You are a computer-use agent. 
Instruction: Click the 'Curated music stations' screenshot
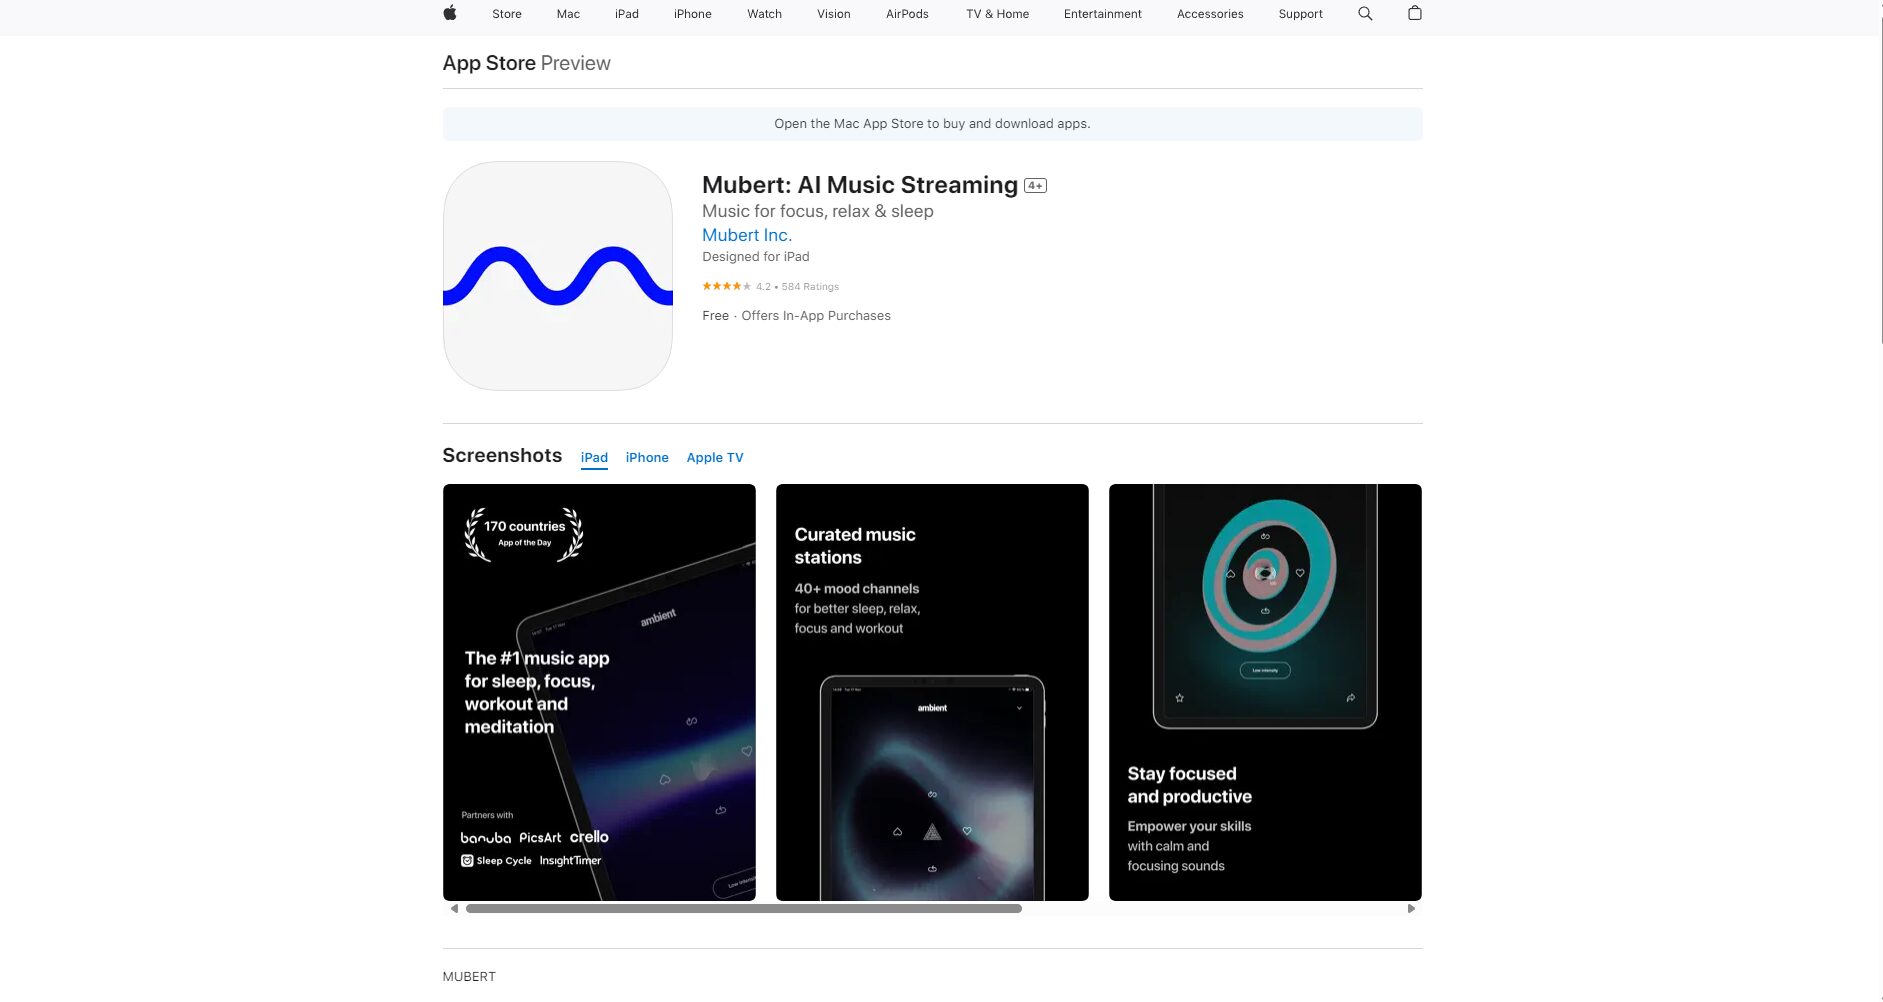932,692
